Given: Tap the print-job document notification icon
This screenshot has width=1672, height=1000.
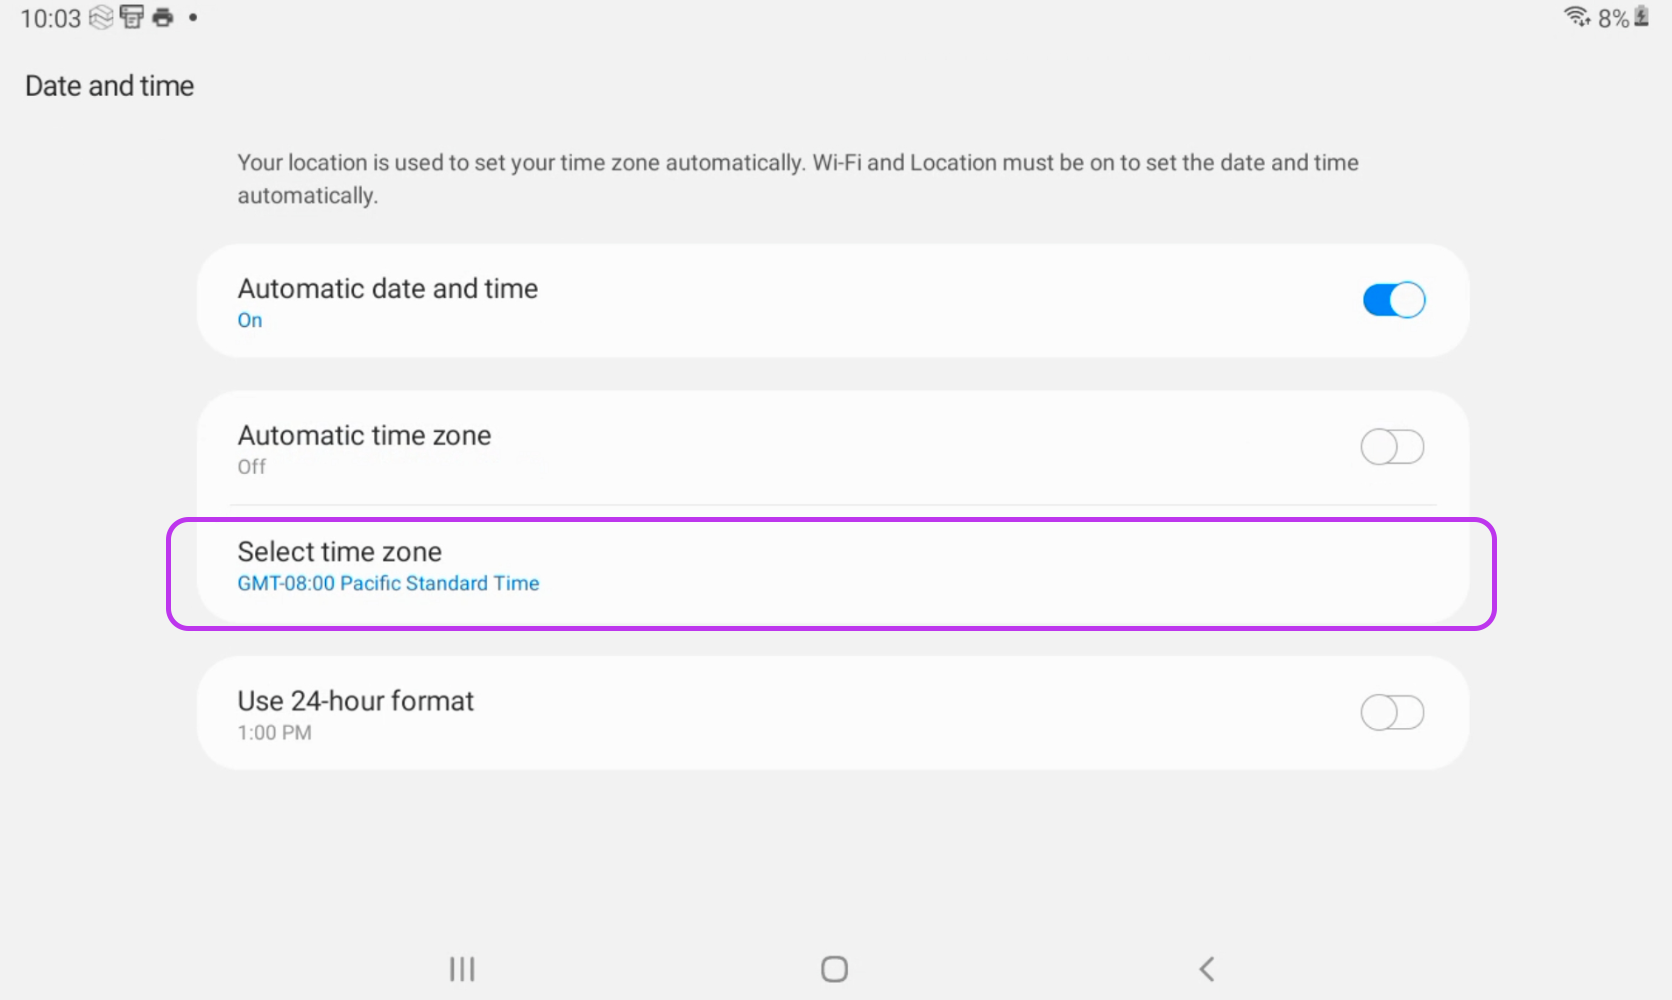Looking at the screenshot, I should pos(132,17).
